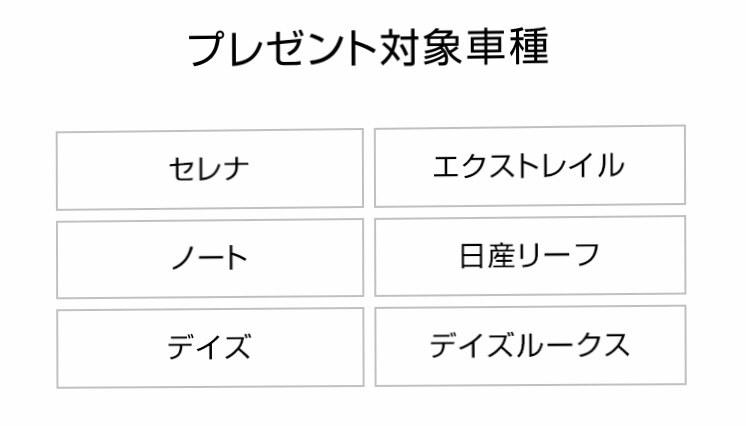Go to the エクストレイル model box
Screen dimensions: 746x426
point(530,166)
